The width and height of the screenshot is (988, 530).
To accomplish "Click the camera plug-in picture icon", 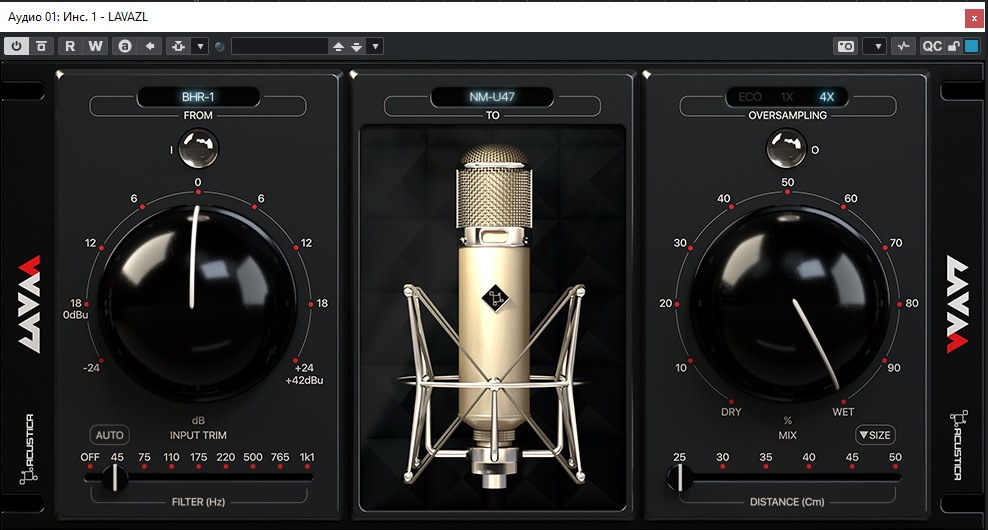I will 846,46.
